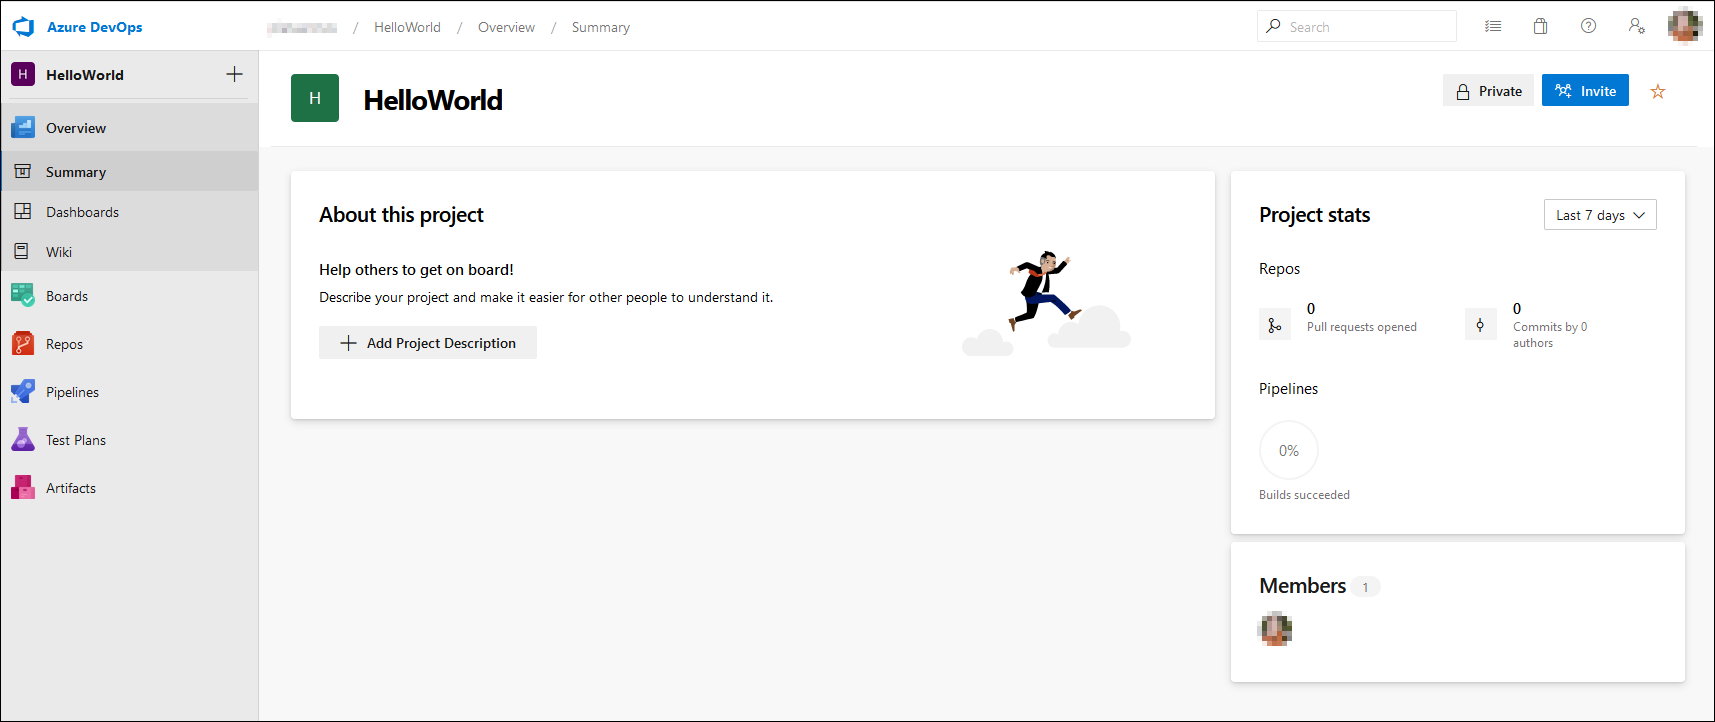Click the Wiki book icon
The image size is (1715, 722).
[22, 251]
